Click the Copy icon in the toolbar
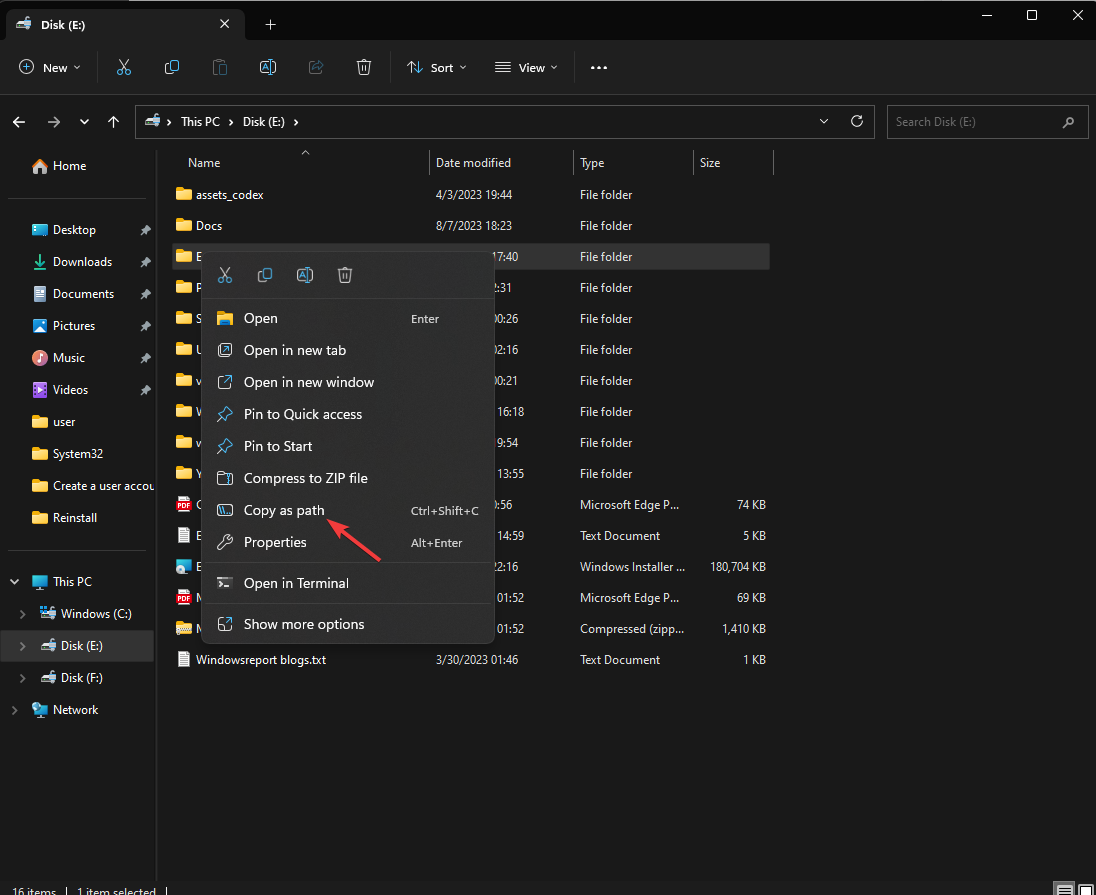Screen dimensions: 1096x895 172,67
